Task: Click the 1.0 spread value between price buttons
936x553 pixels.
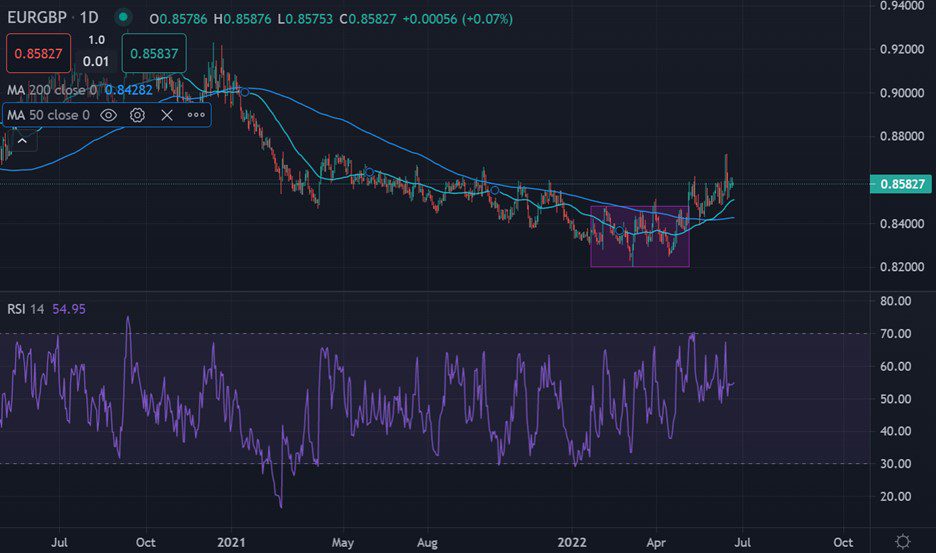Action: pyautogui.click(x=96, y=40)
